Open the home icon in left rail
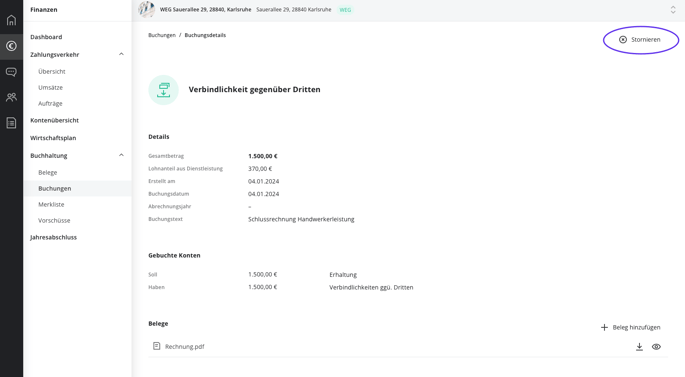 [11, 20]
